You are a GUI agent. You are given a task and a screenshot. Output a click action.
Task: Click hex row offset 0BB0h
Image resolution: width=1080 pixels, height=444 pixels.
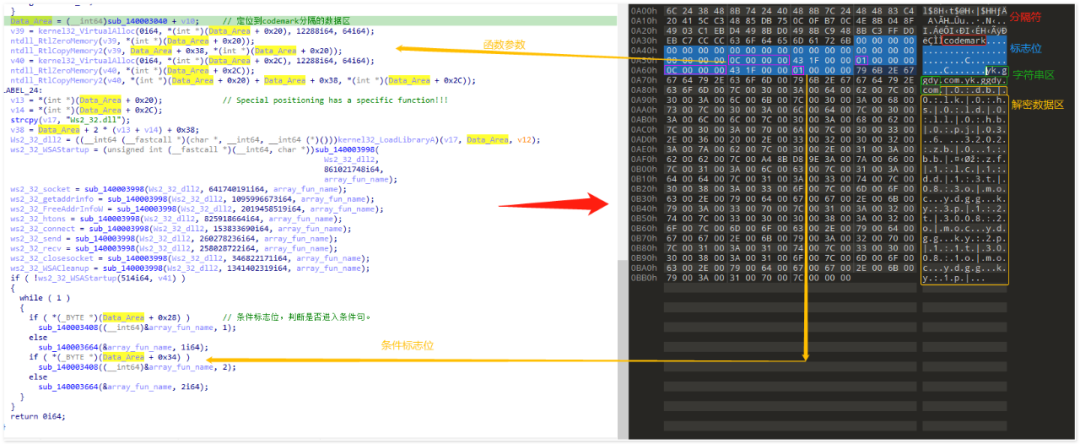tap(642, 277)
